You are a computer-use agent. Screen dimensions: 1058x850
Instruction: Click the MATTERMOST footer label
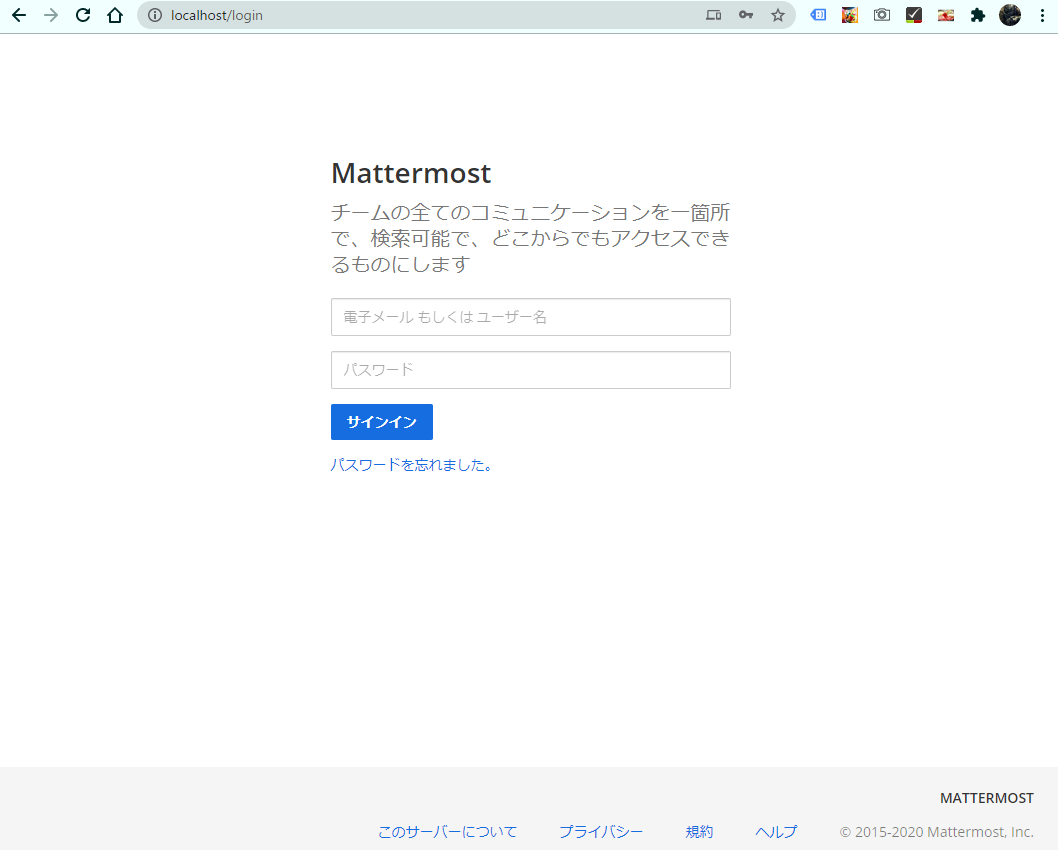(x=986, y=799)
